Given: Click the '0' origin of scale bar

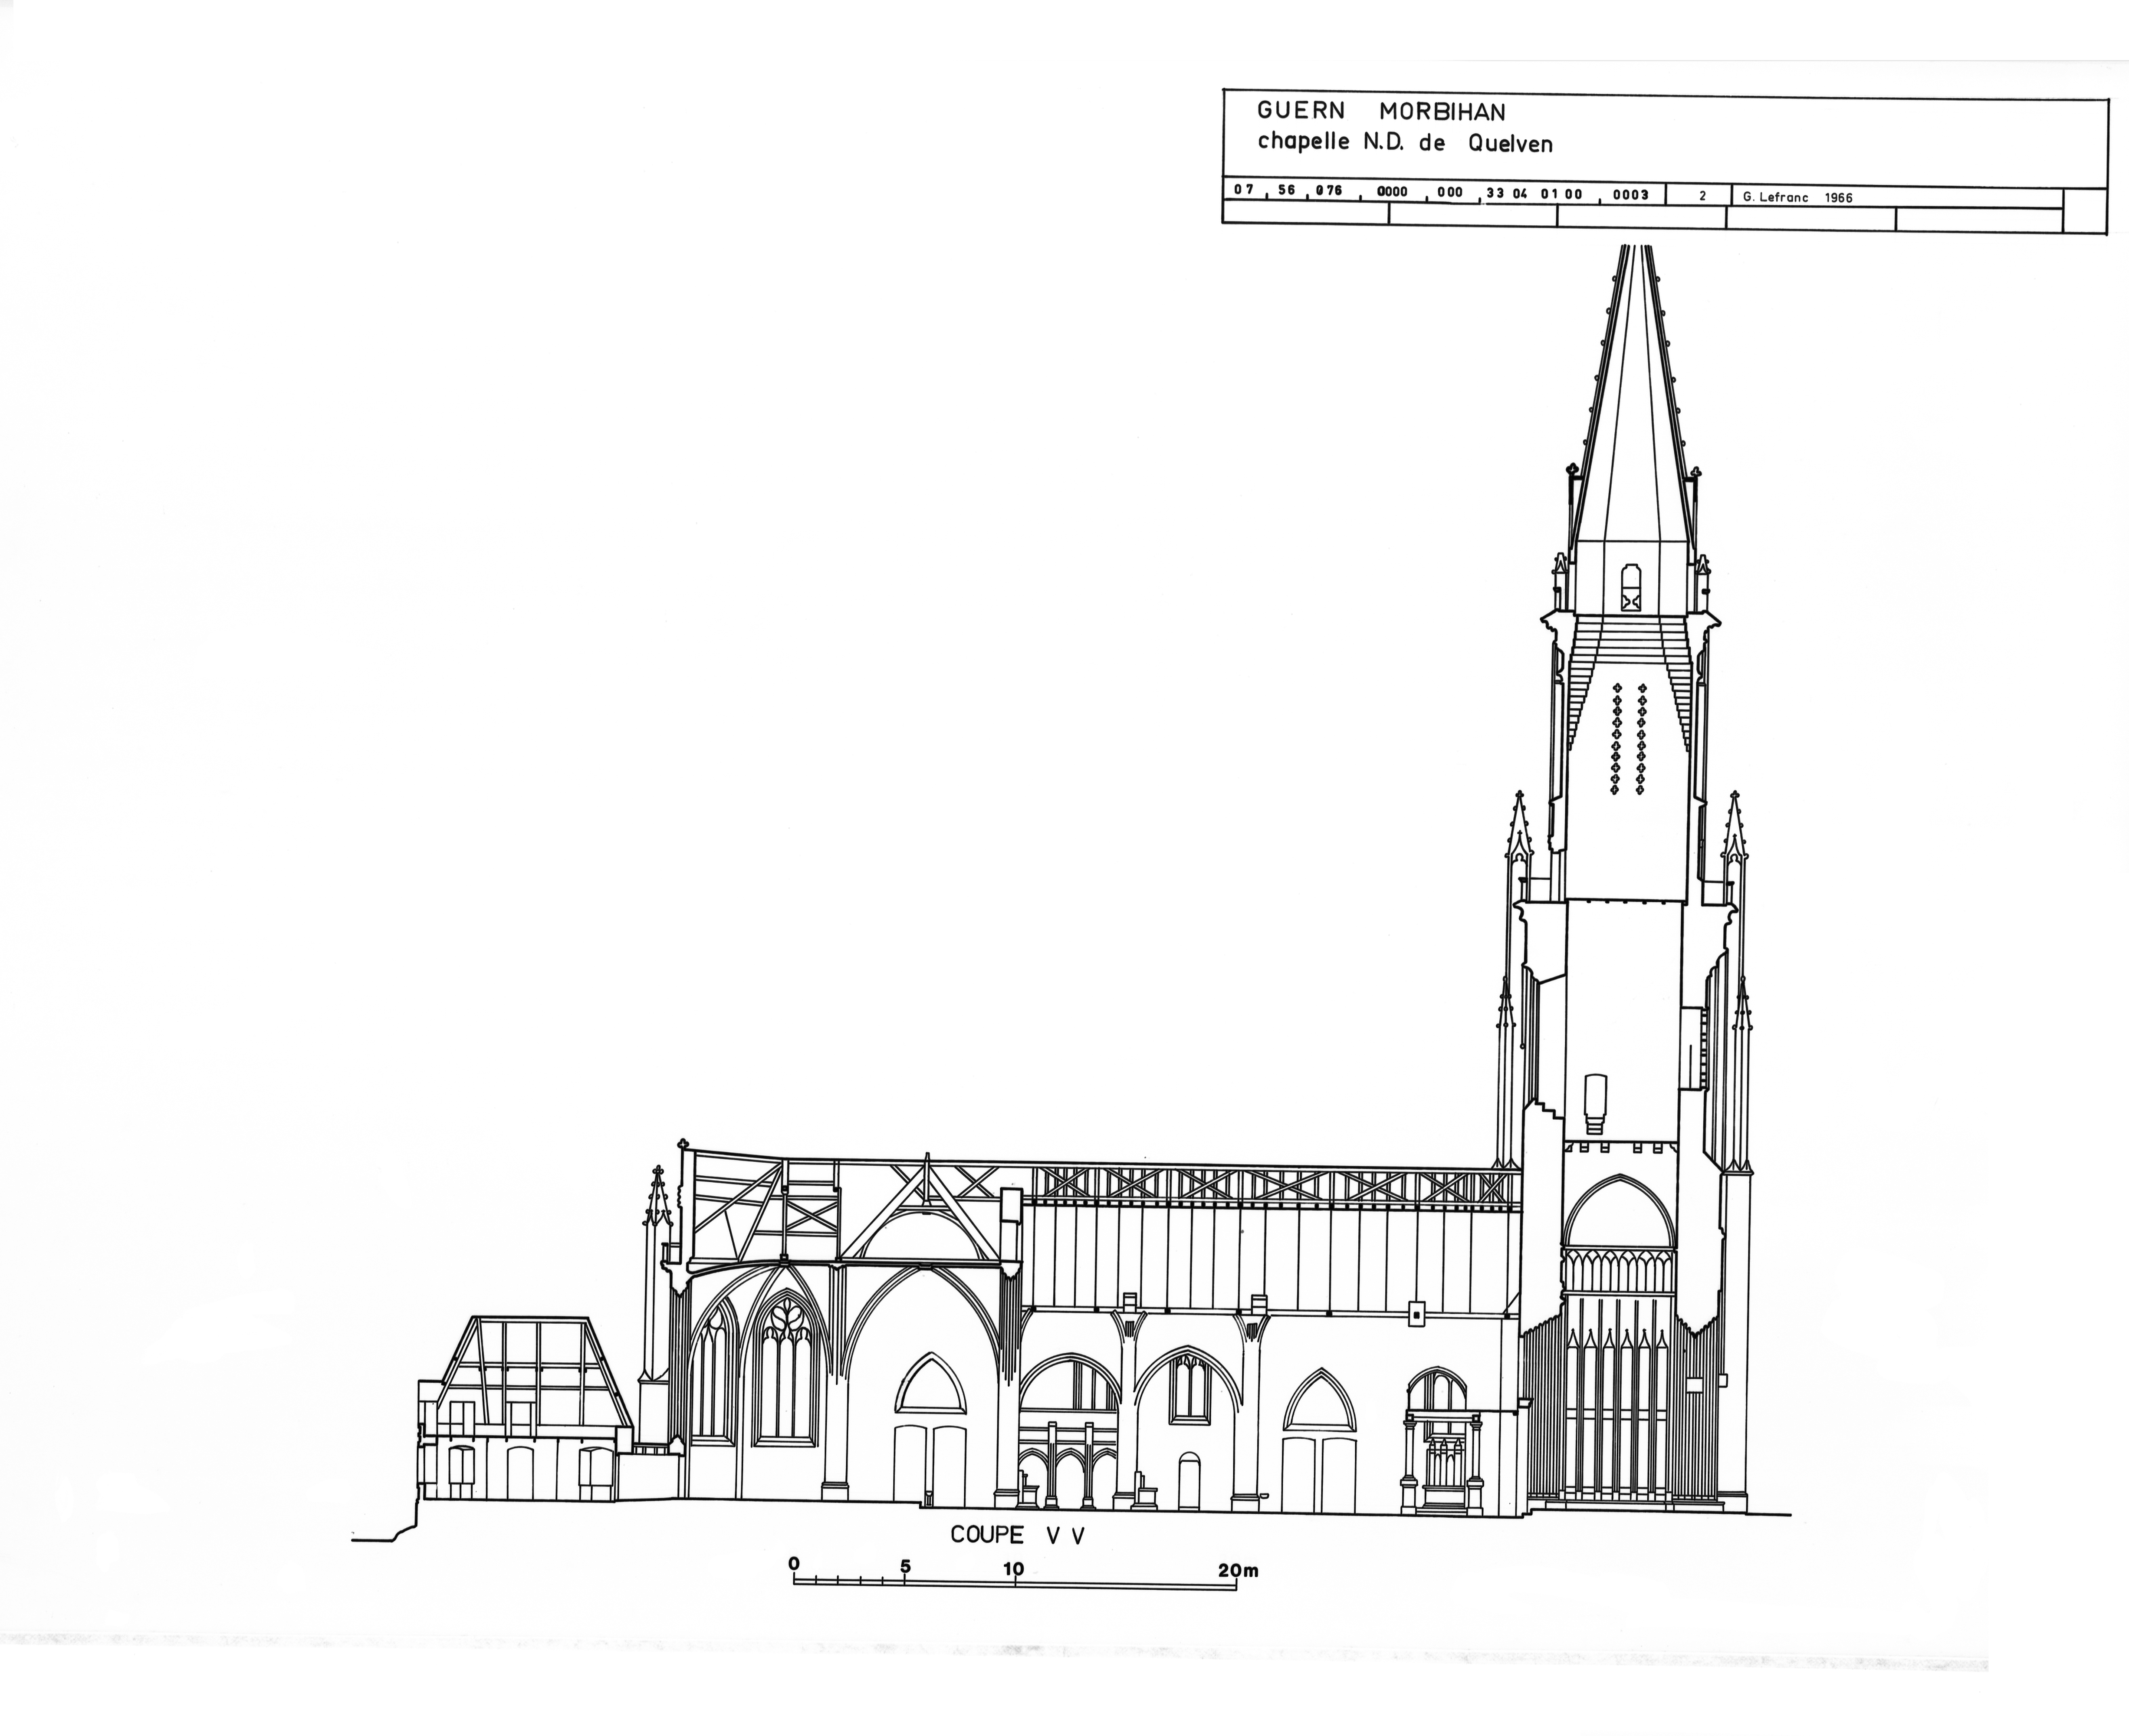Looking at the screenshot, I should coord(794,1564).
